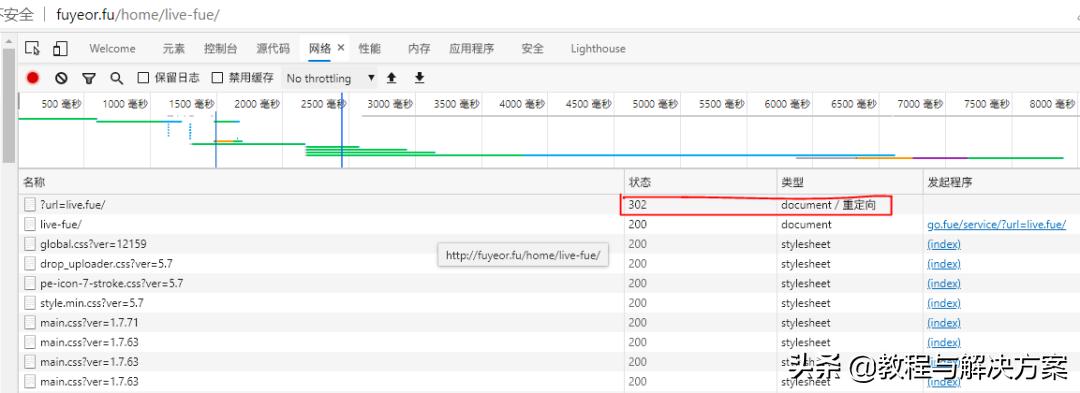Select the drop_uploader.css?ver=5.7 request name
The image size is (1080, 393).
(x=106, y=264)
